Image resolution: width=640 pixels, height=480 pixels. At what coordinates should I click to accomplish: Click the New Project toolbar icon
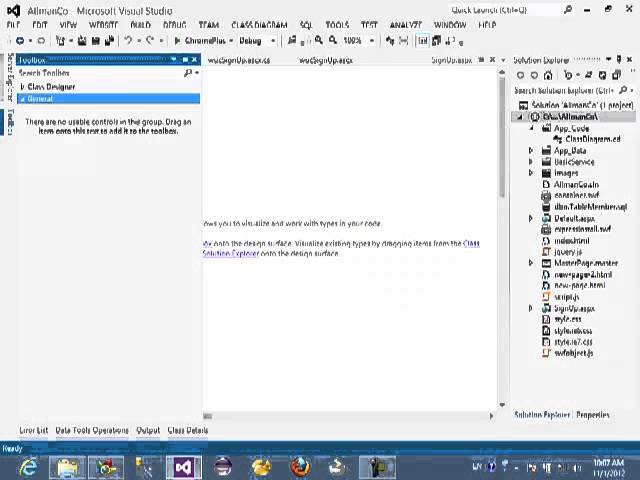tap(60, 41)
